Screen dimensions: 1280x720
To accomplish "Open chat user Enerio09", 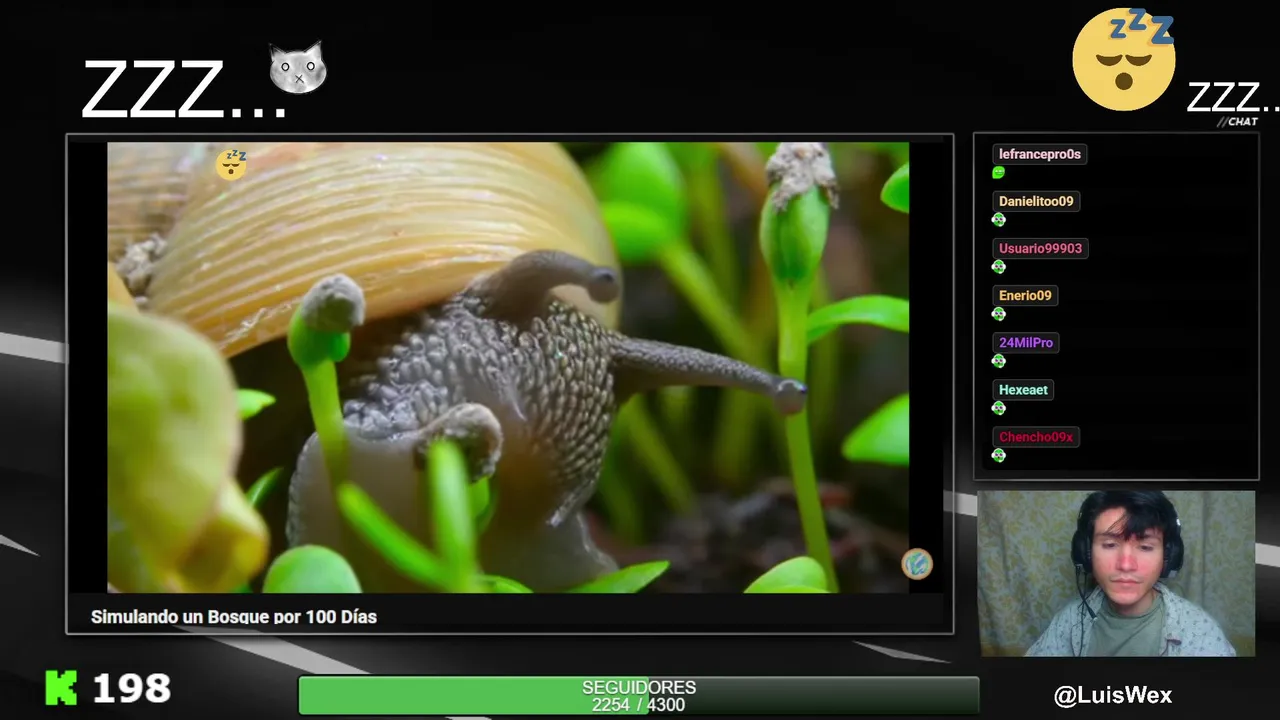I will (x=1025, y=295).
